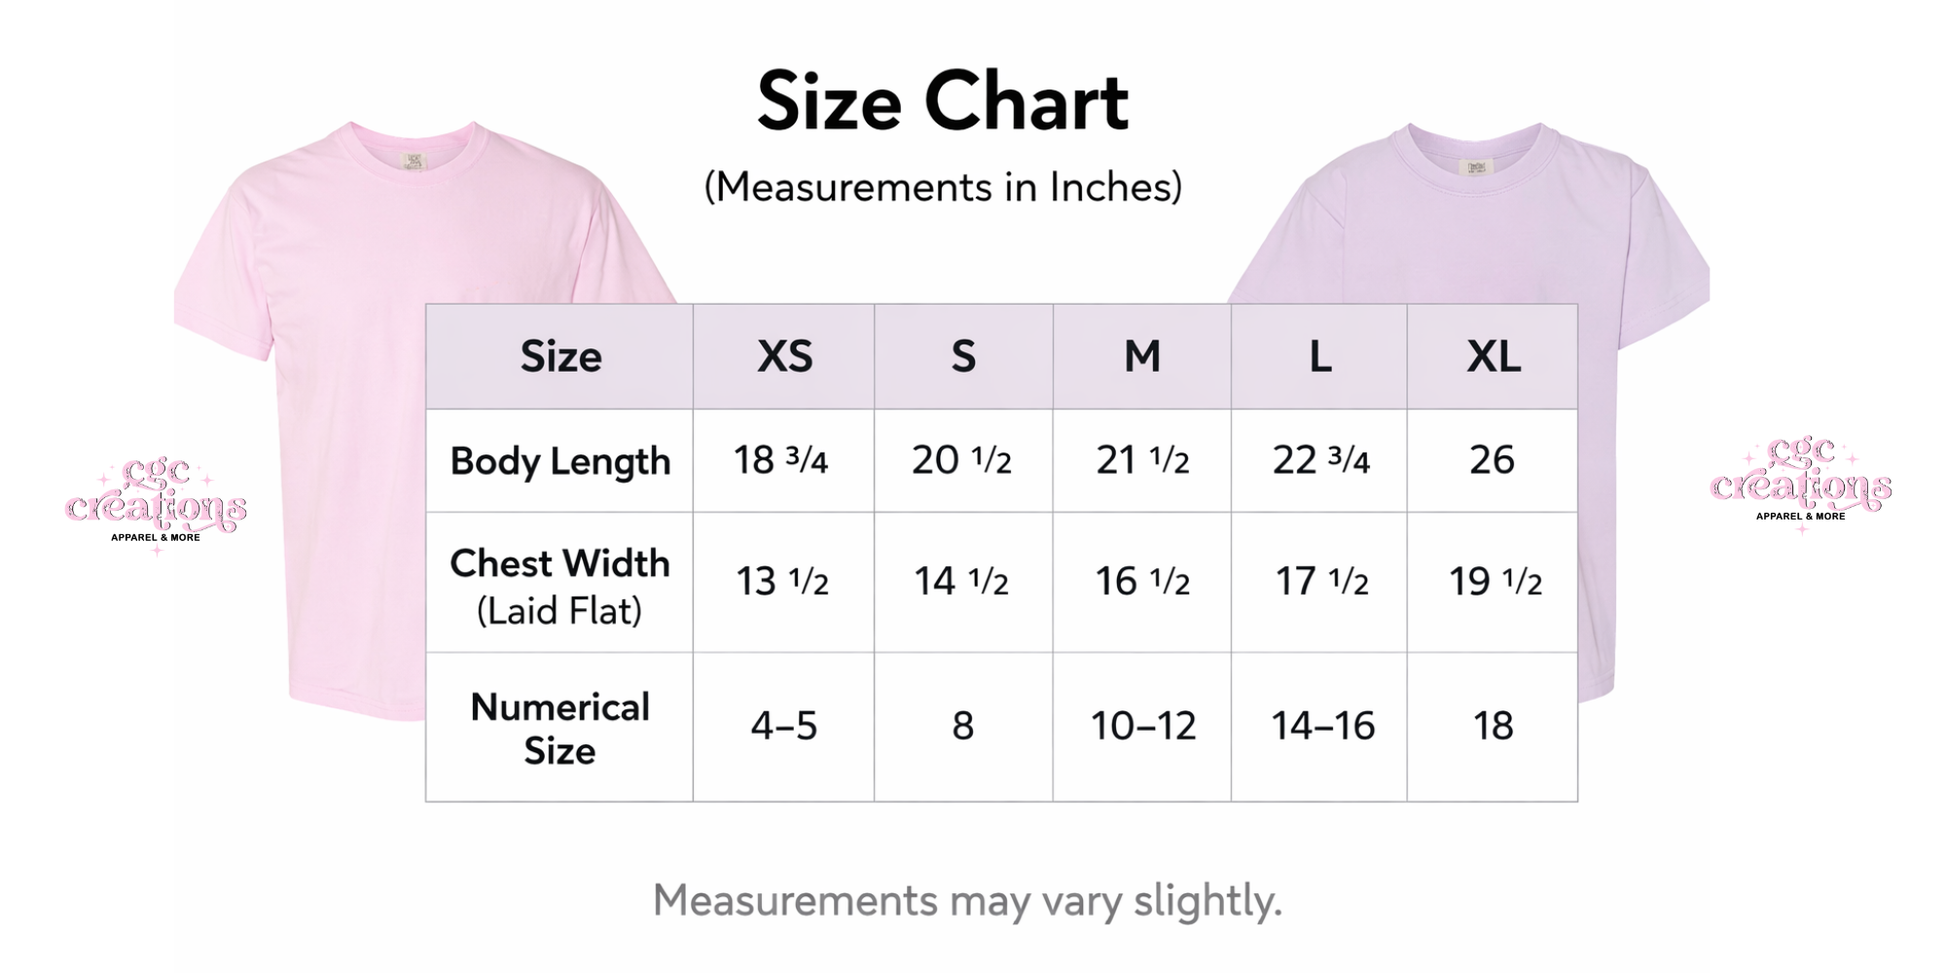1946x973 pixels.
Task: Select the XS column header
Action: pos(784,357)
